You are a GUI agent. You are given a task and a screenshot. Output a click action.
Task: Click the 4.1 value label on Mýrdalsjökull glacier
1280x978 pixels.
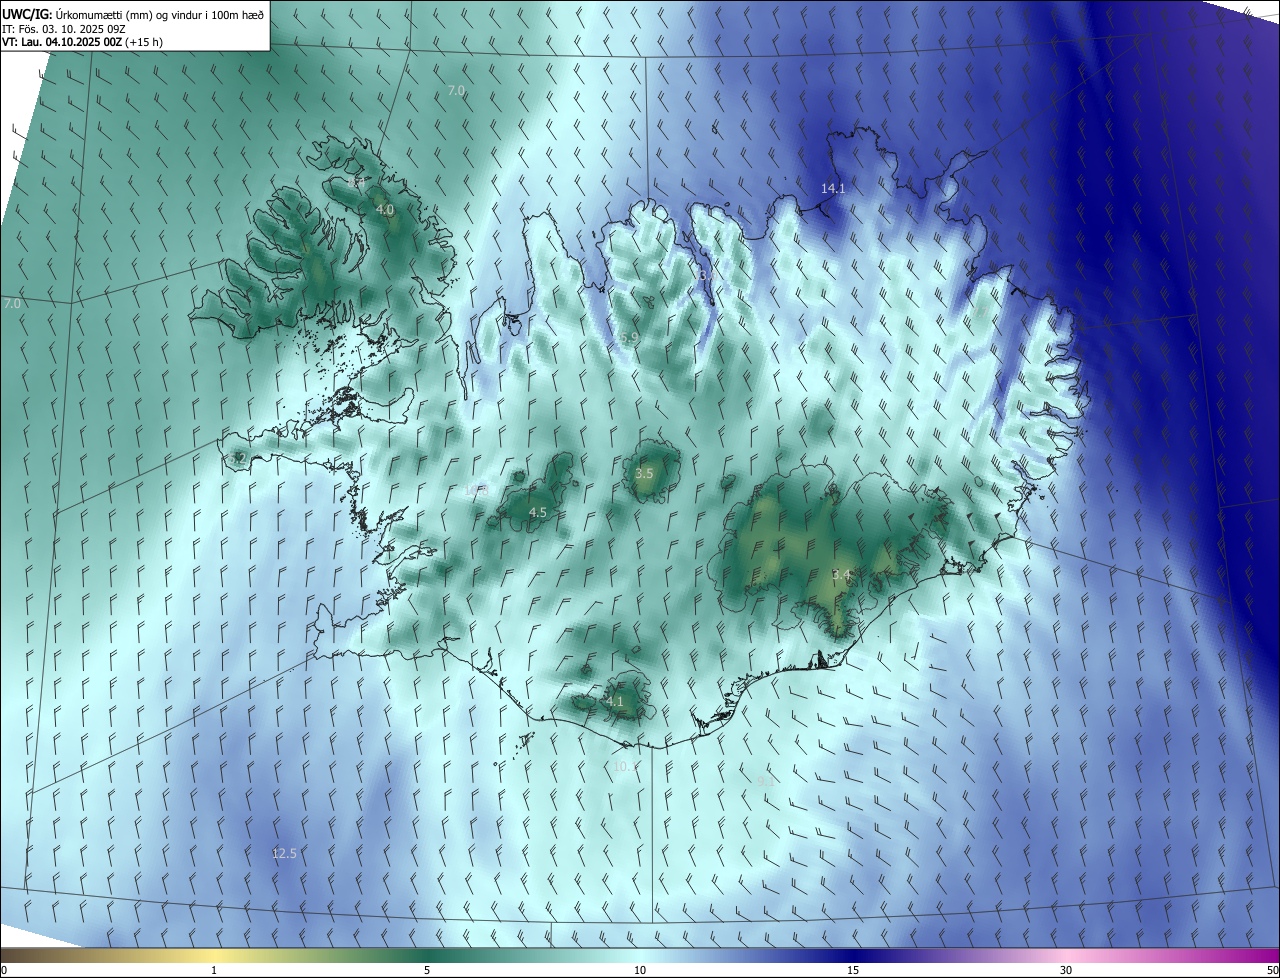[614, 701]
